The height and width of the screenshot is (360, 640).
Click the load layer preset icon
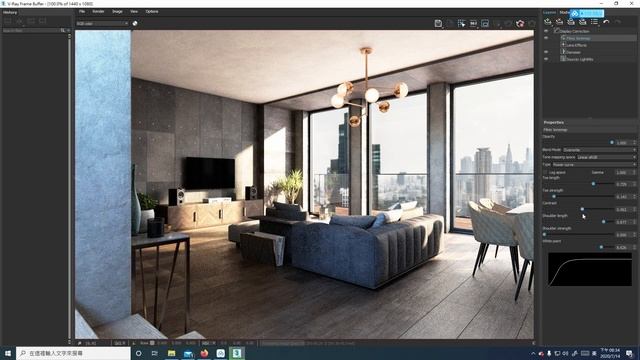582,22
